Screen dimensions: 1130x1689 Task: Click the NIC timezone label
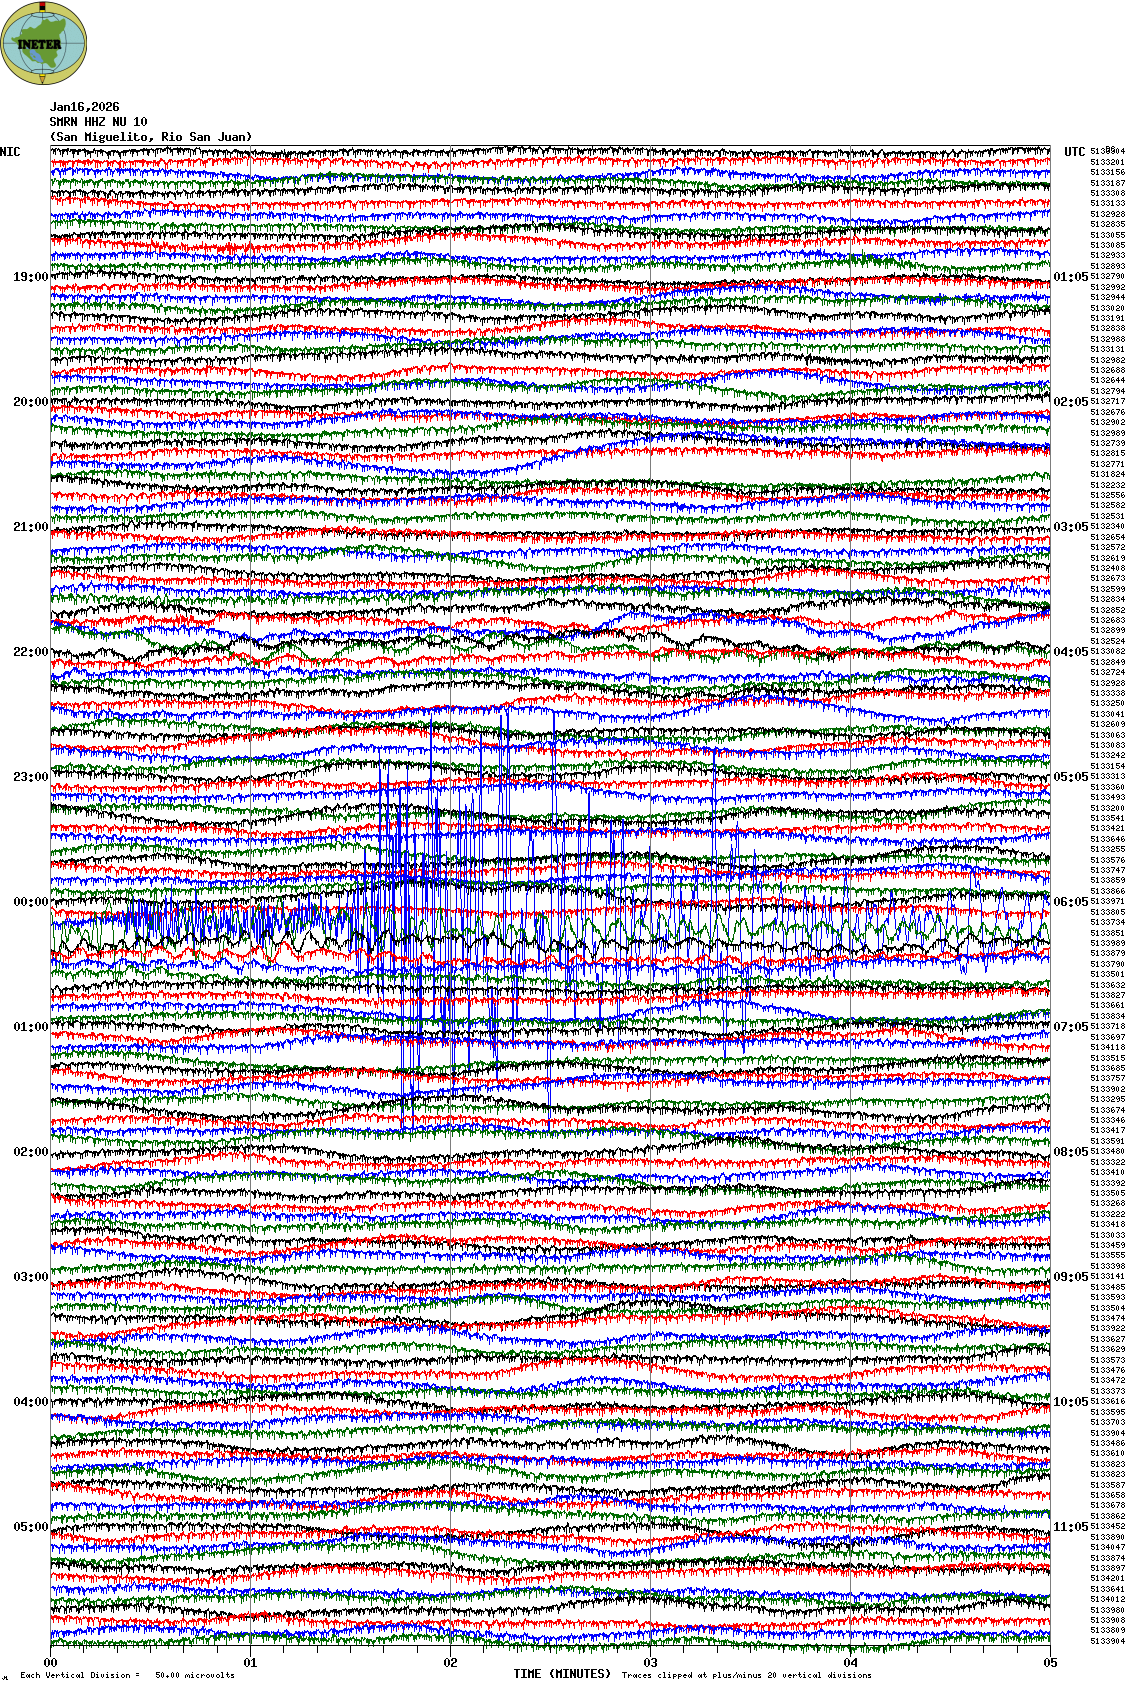(10, 152)
